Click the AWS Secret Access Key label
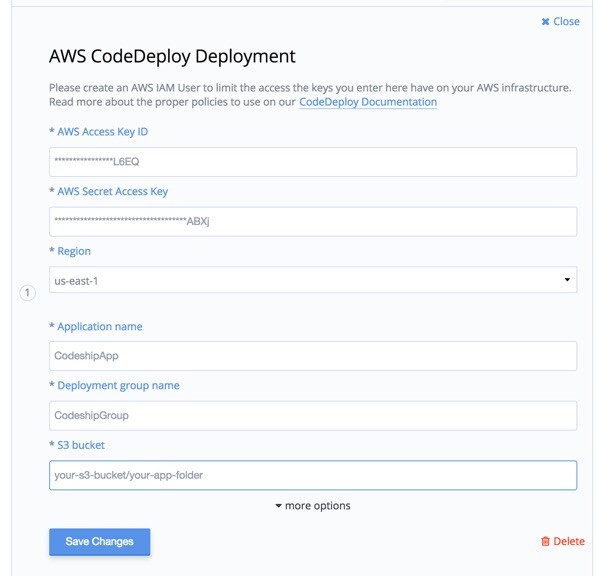 pyautogui.click(x=112, y=191)
